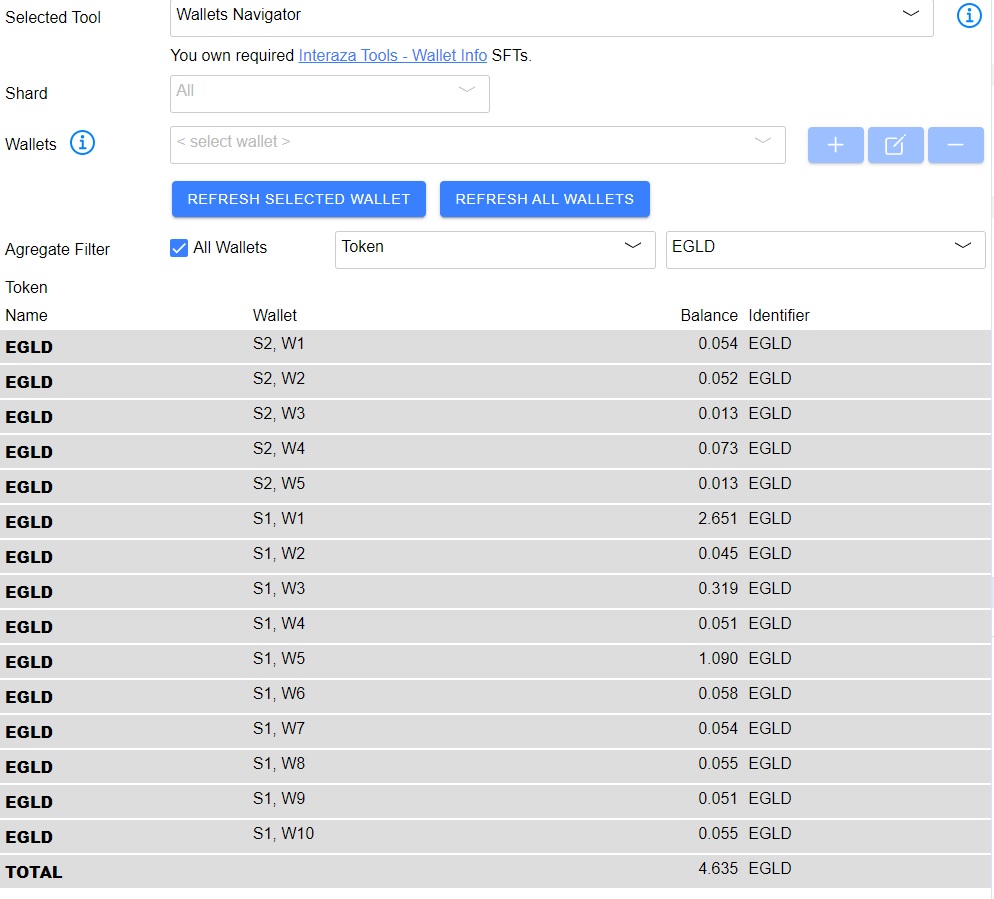Open the EGLD token selection dropdown
Screen dimensions: 994x899
coord(825,249)
